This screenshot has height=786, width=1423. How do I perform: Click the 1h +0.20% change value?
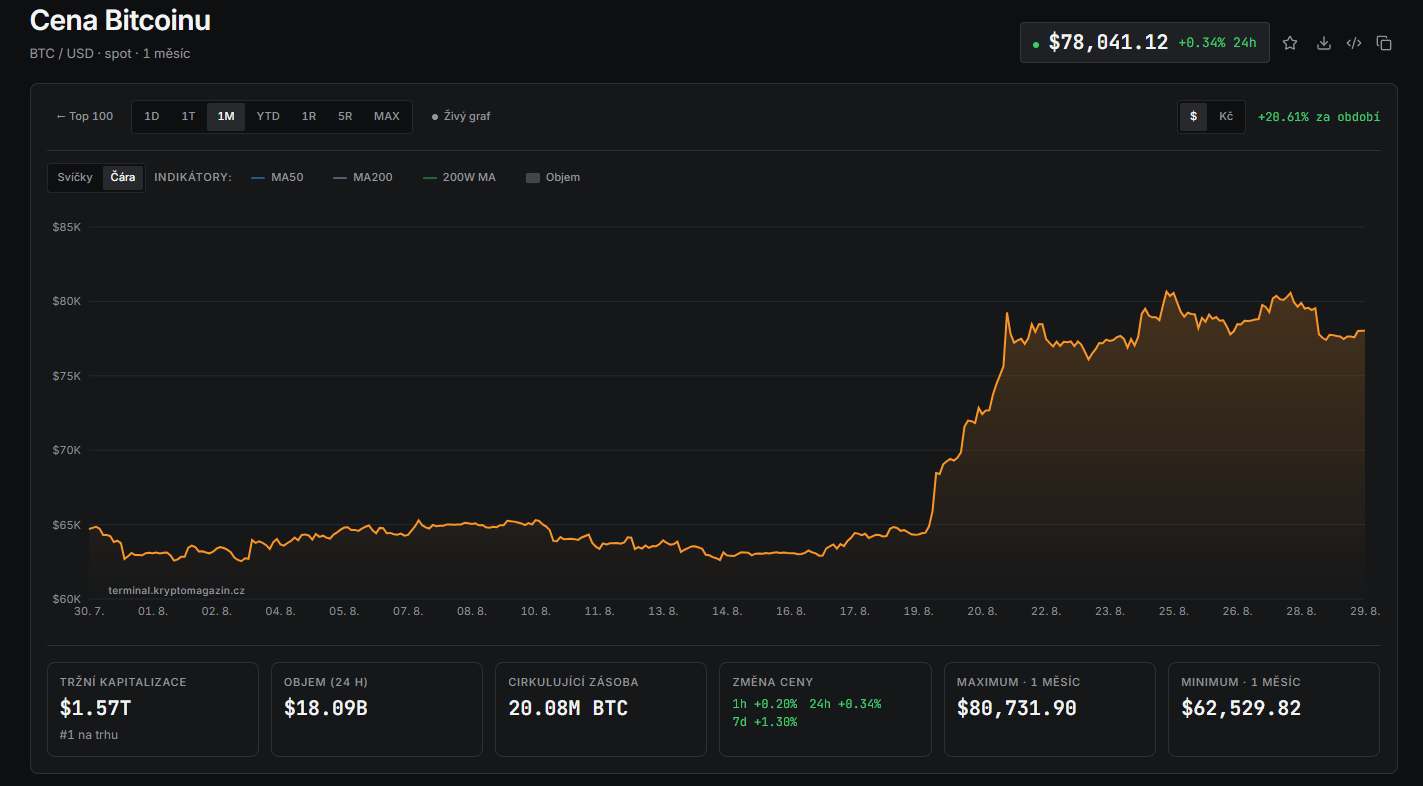click(x=765, y=704)
